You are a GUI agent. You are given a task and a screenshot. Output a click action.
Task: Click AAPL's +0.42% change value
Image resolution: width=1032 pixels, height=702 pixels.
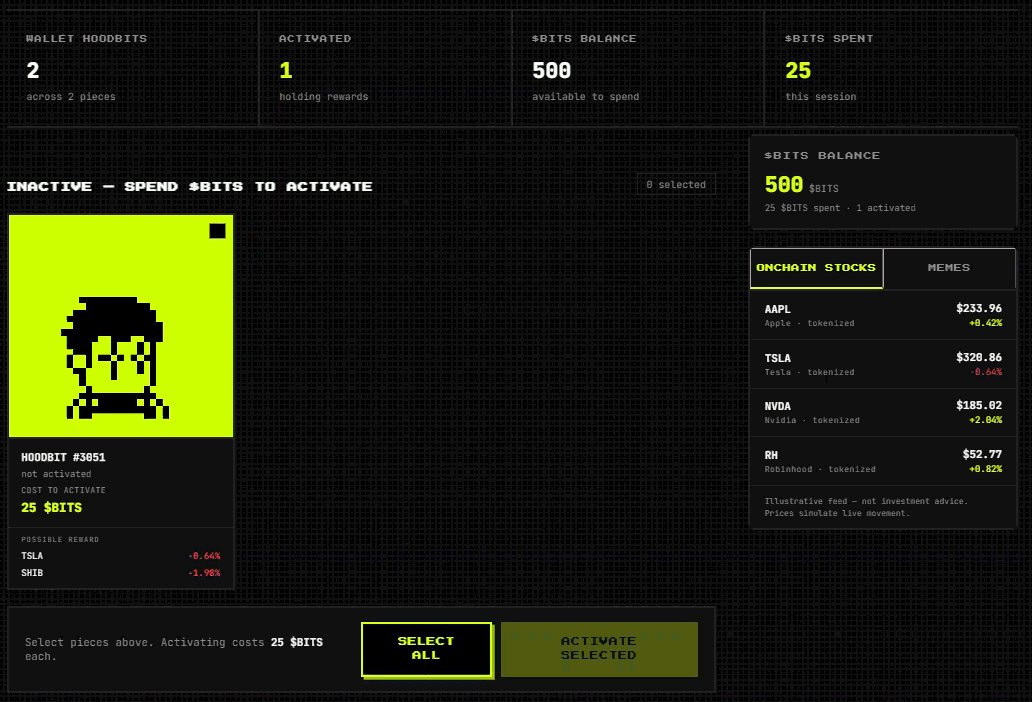[x=986, y=323]
